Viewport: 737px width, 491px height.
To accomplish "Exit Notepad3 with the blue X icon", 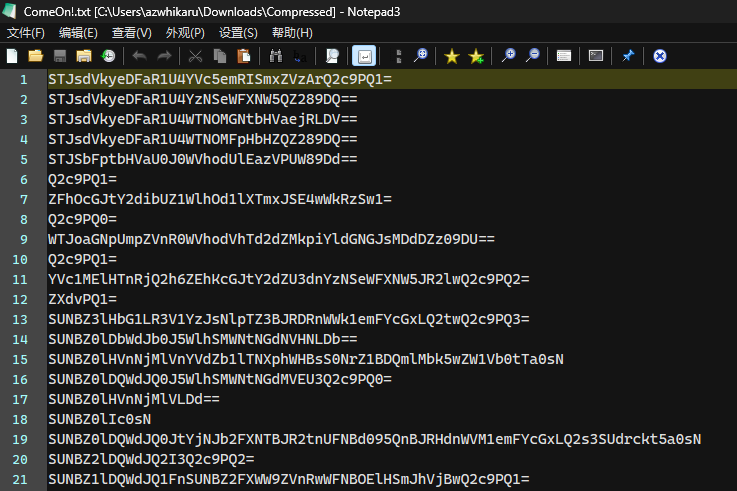I will click(x=660, y=56).
